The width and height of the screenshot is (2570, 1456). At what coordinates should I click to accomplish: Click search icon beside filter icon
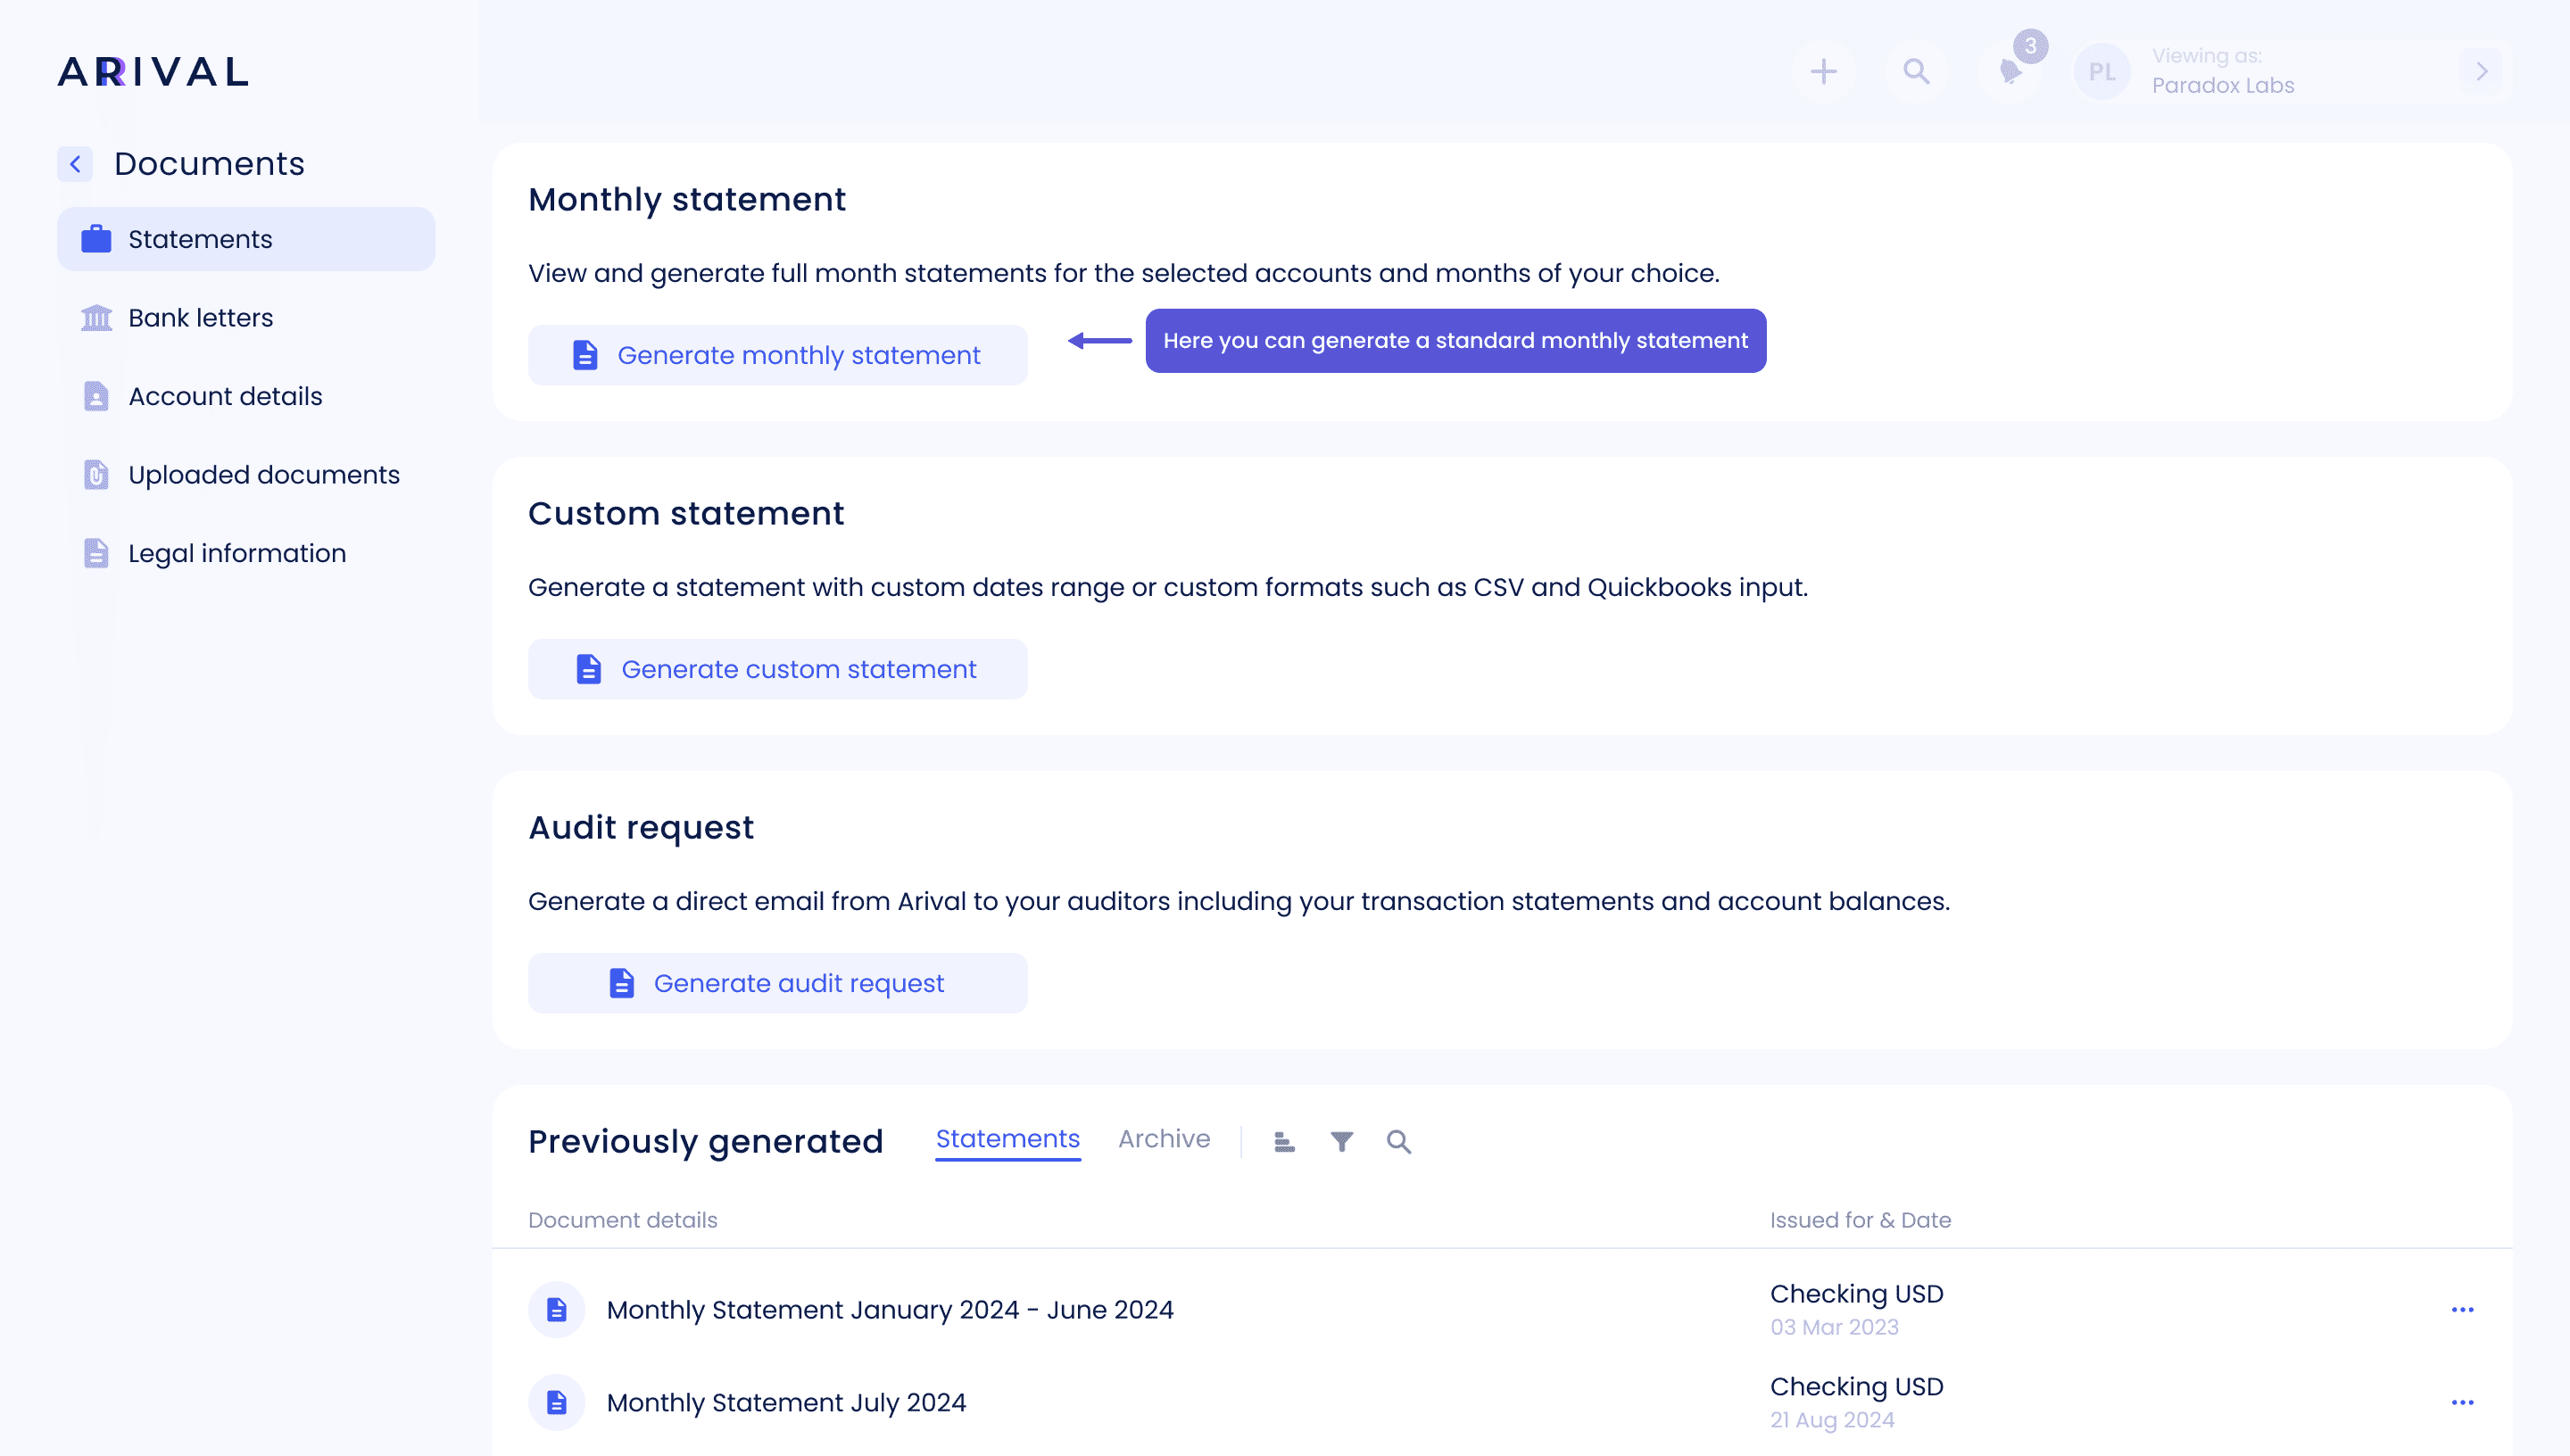click(1398, 1141)
